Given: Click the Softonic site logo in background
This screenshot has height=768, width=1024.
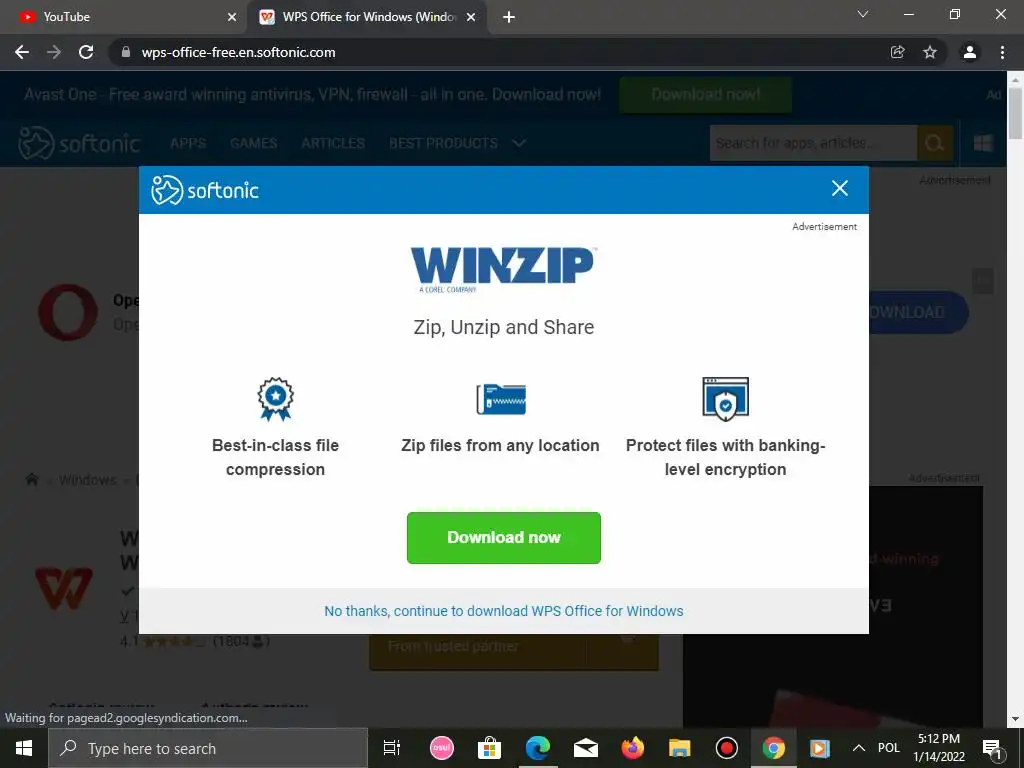Looking at the screenshot, I should [79, 143].
